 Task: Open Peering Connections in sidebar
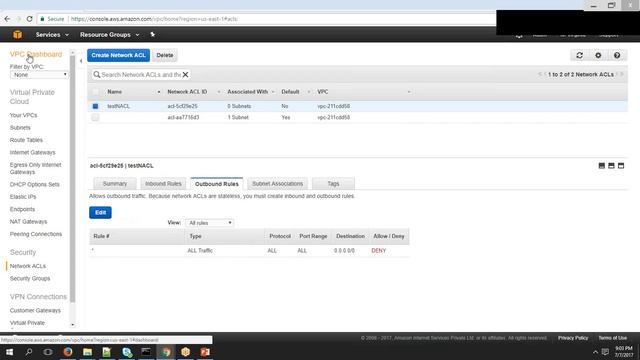click(x=36, y=234)
